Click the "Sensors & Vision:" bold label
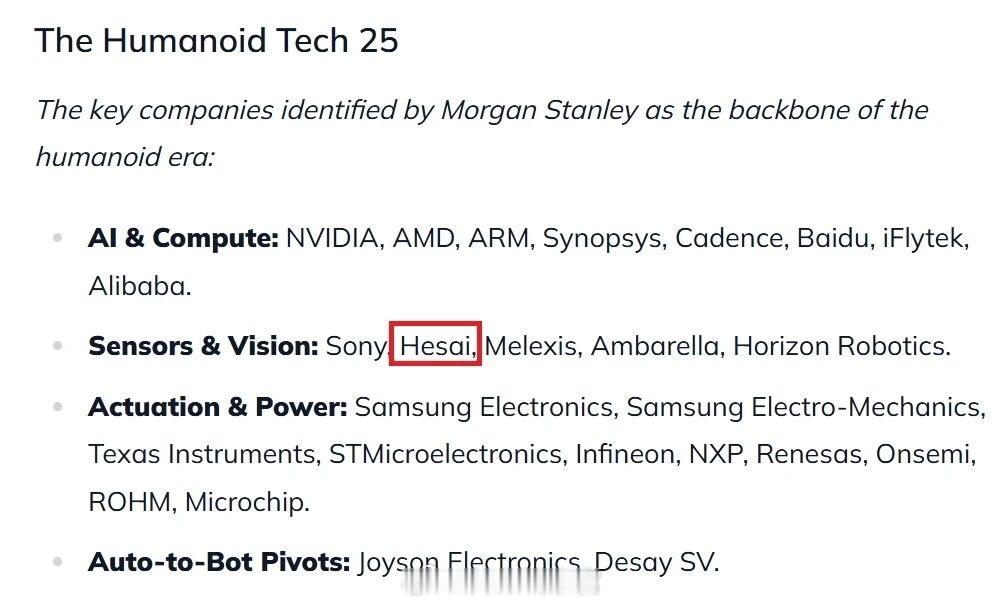 203,346
